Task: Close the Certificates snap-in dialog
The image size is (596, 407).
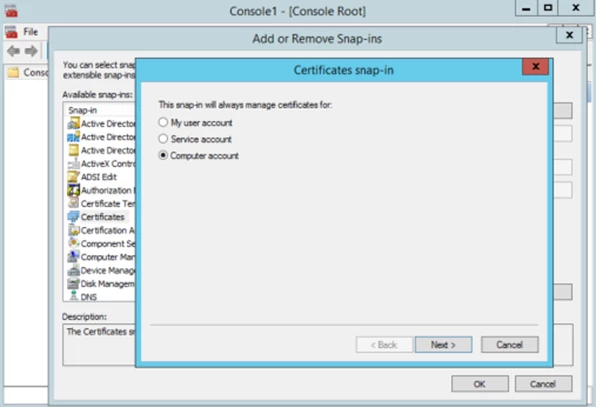Action: coord(535,67)
